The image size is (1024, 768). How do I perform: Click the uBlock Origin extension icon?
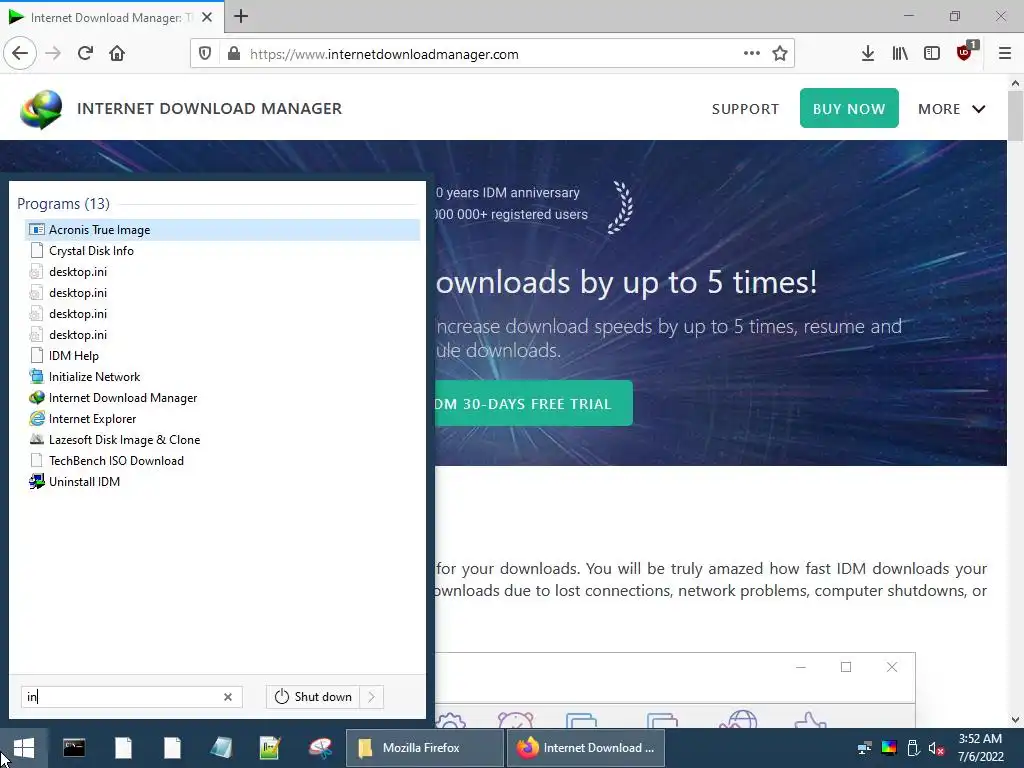coord(965,52)
